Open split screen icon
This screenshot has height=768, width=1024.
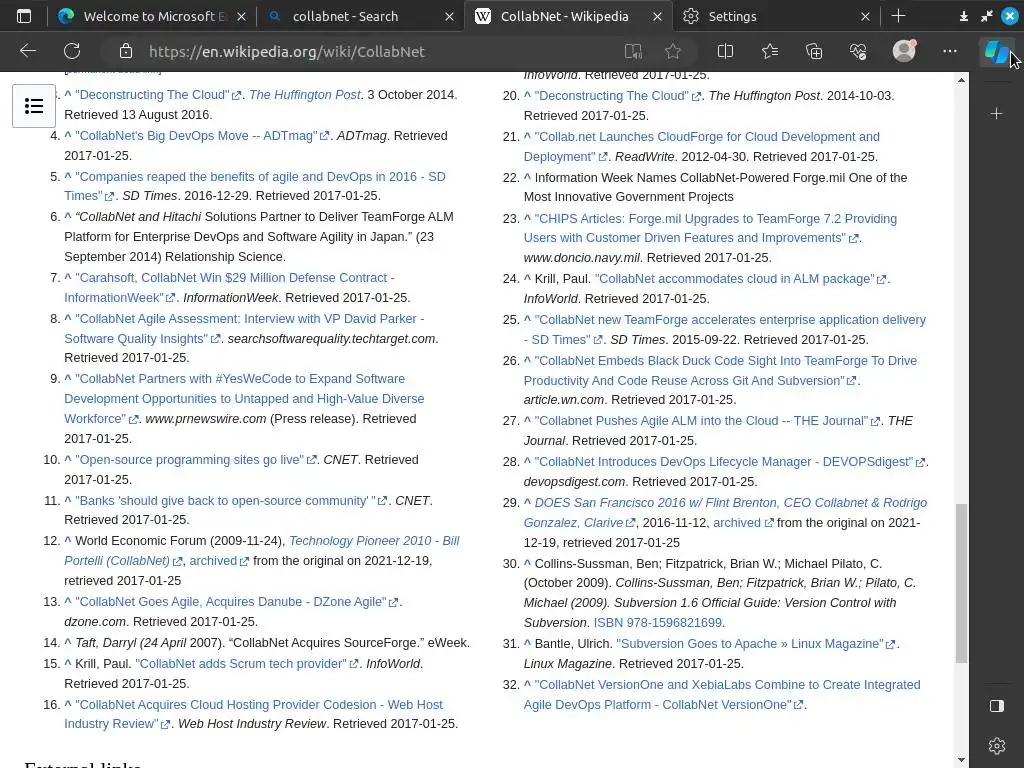click(725, 52)
